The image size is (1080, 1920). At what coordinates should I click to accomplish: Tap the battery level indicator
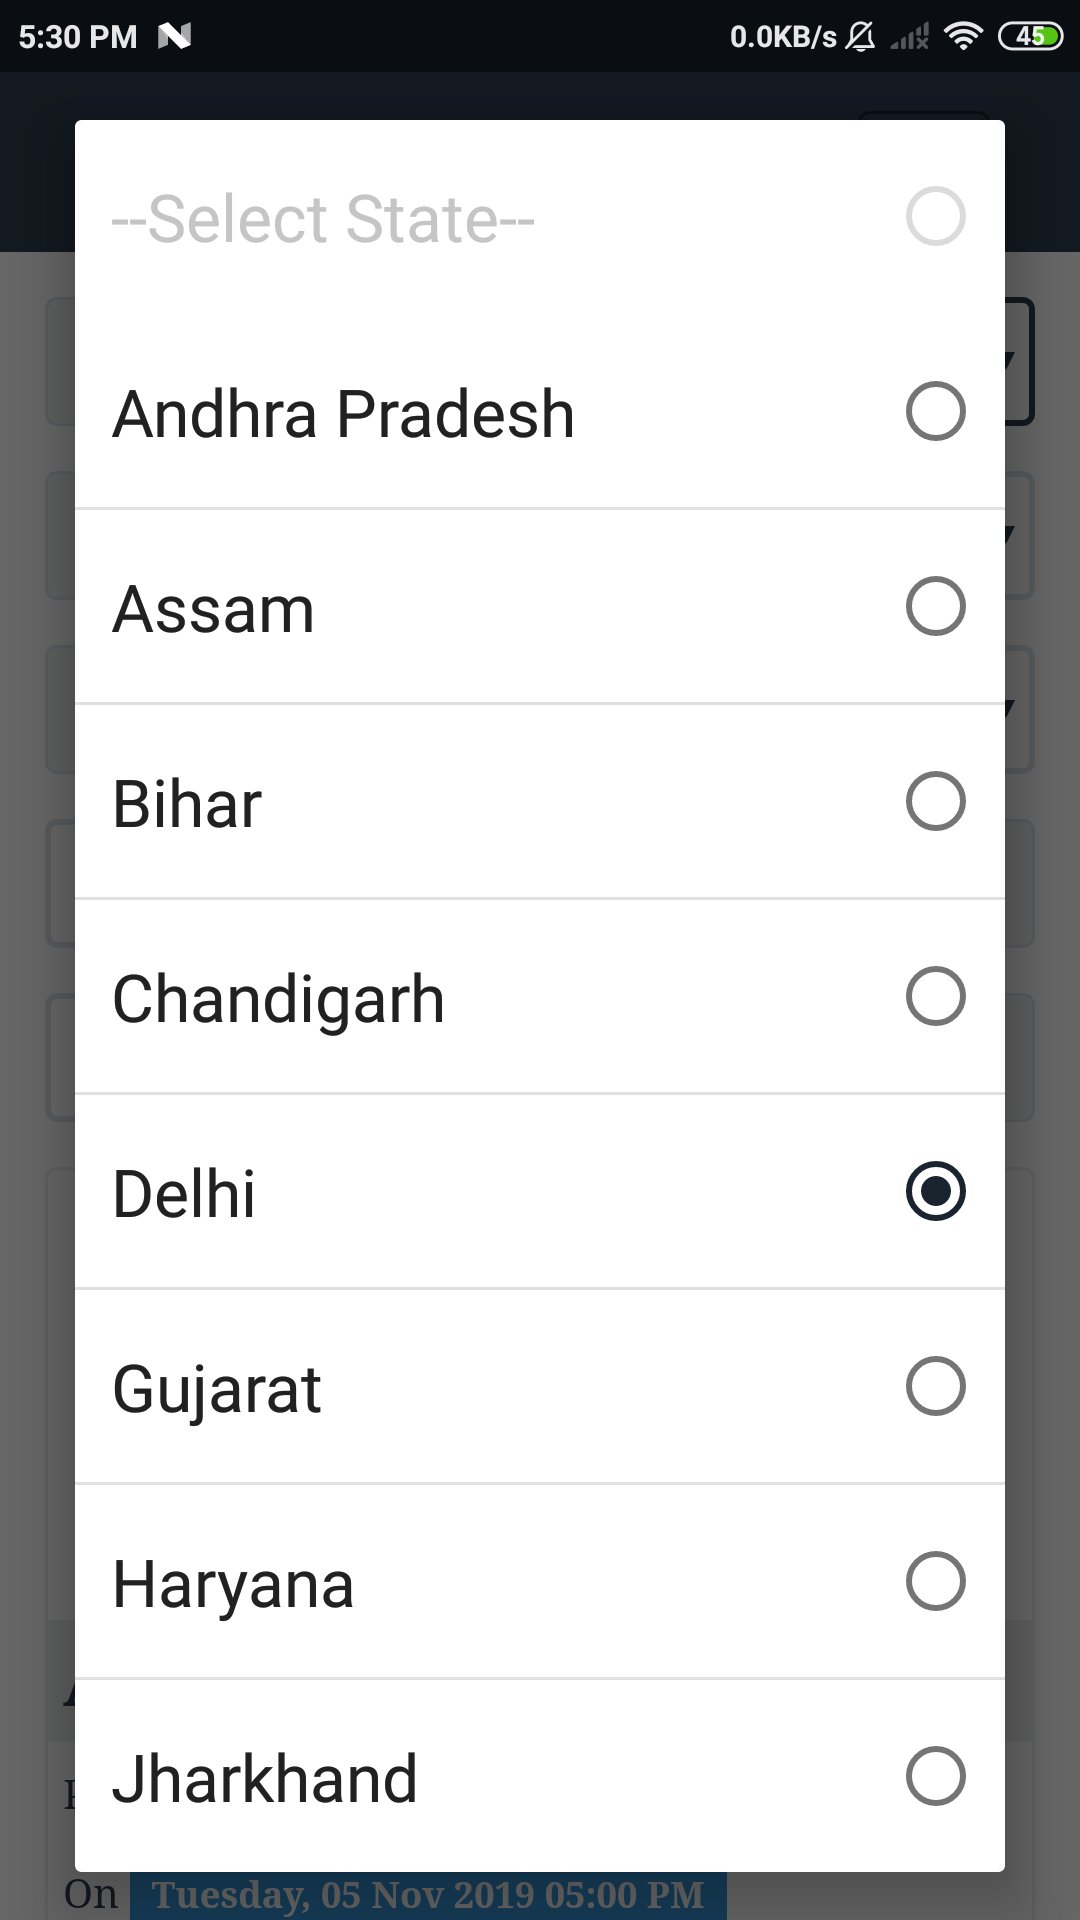pos(1030,37)
